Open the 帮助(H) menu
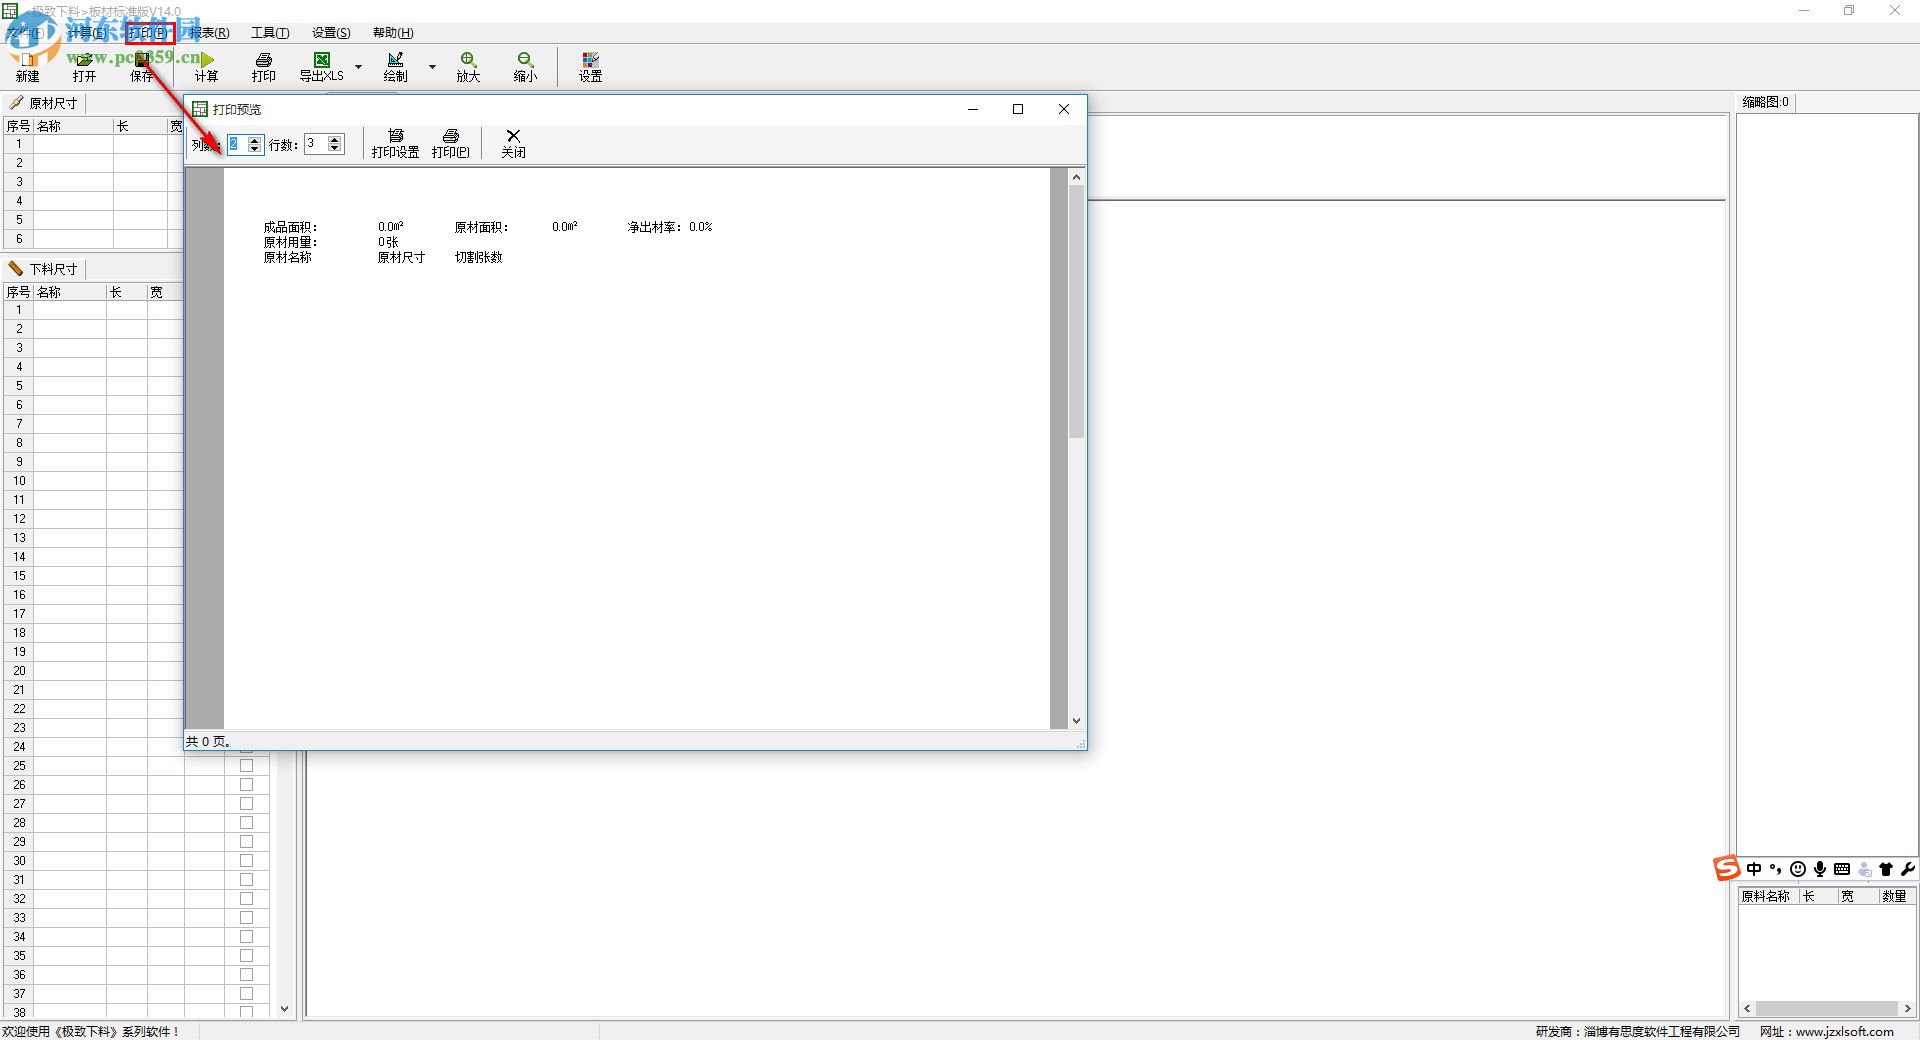1920x1040 pixels. [393, 33]
